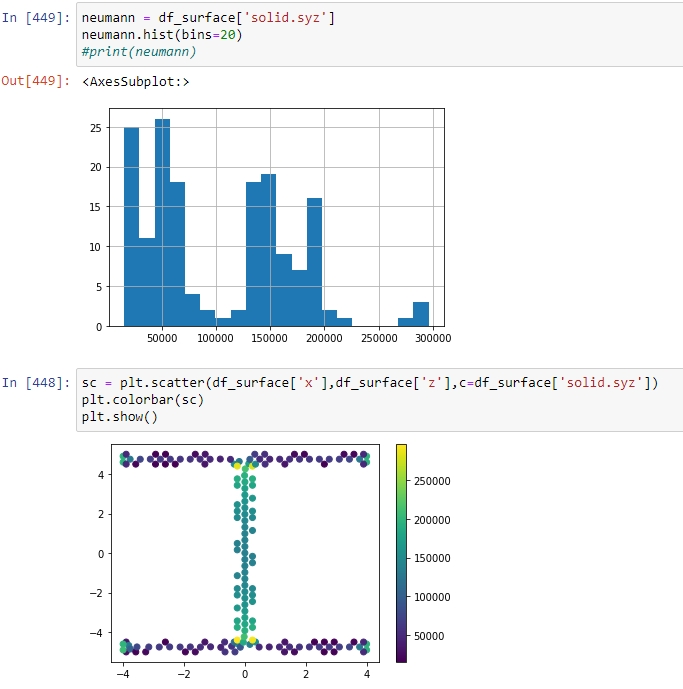Select the <AxesSubplot:> output text
Viewport: 683px width, 689px height.
[136, 81]
